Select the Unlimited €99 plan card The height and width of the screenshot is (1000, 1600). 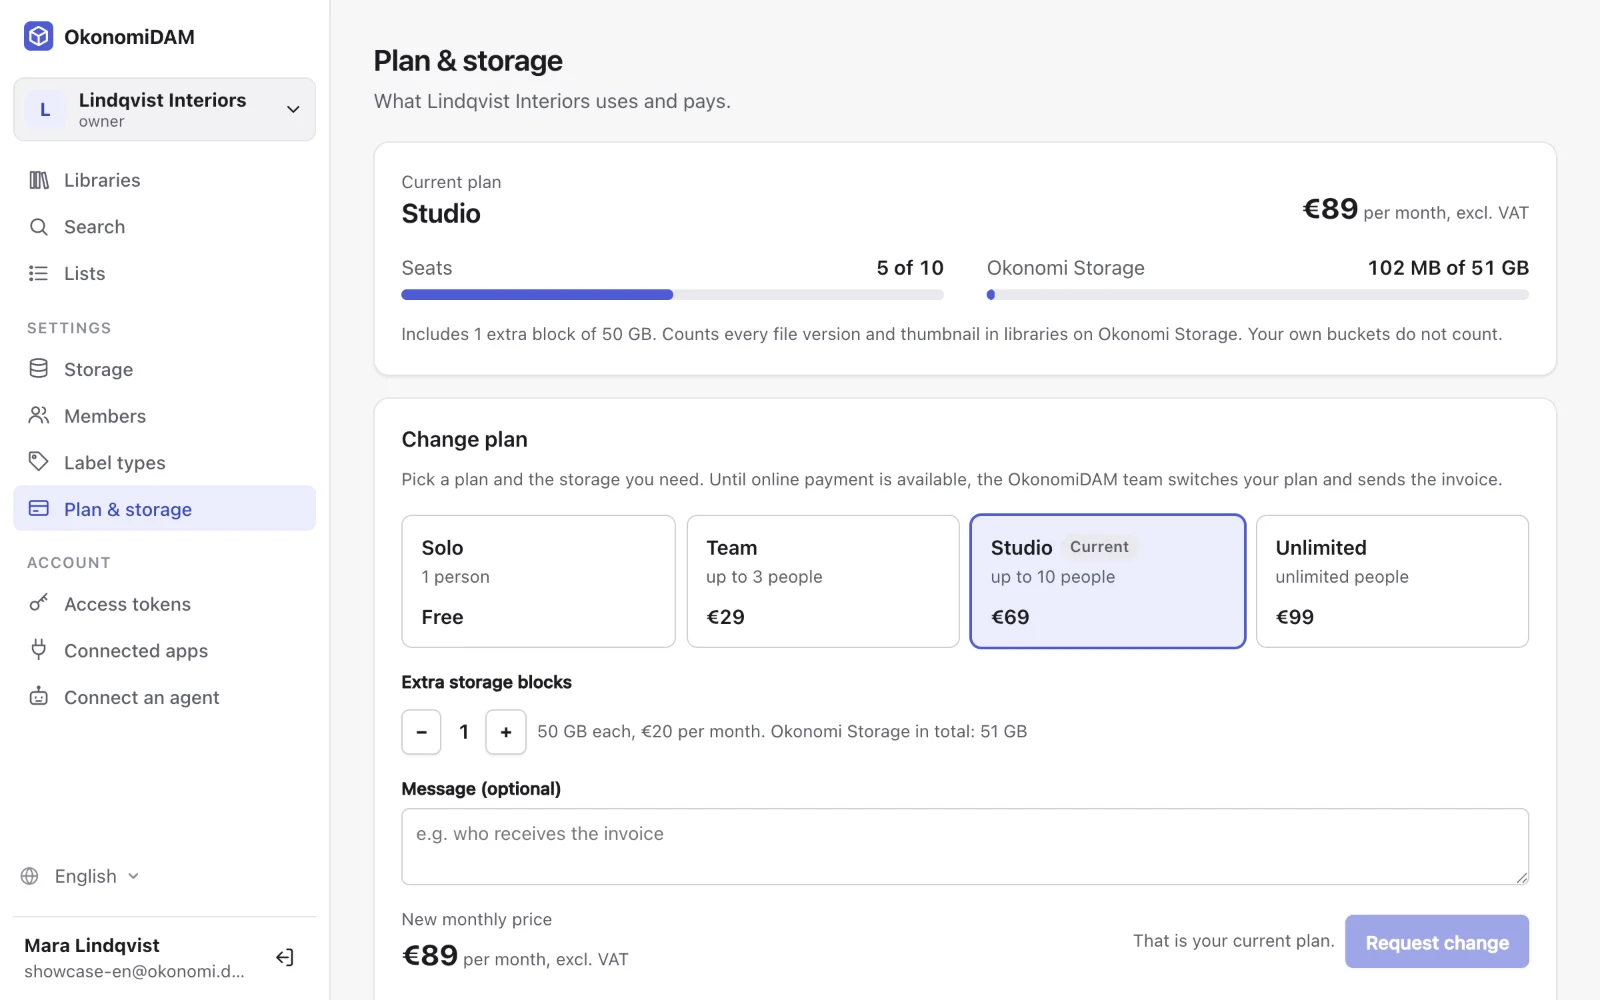point(1392,581)
